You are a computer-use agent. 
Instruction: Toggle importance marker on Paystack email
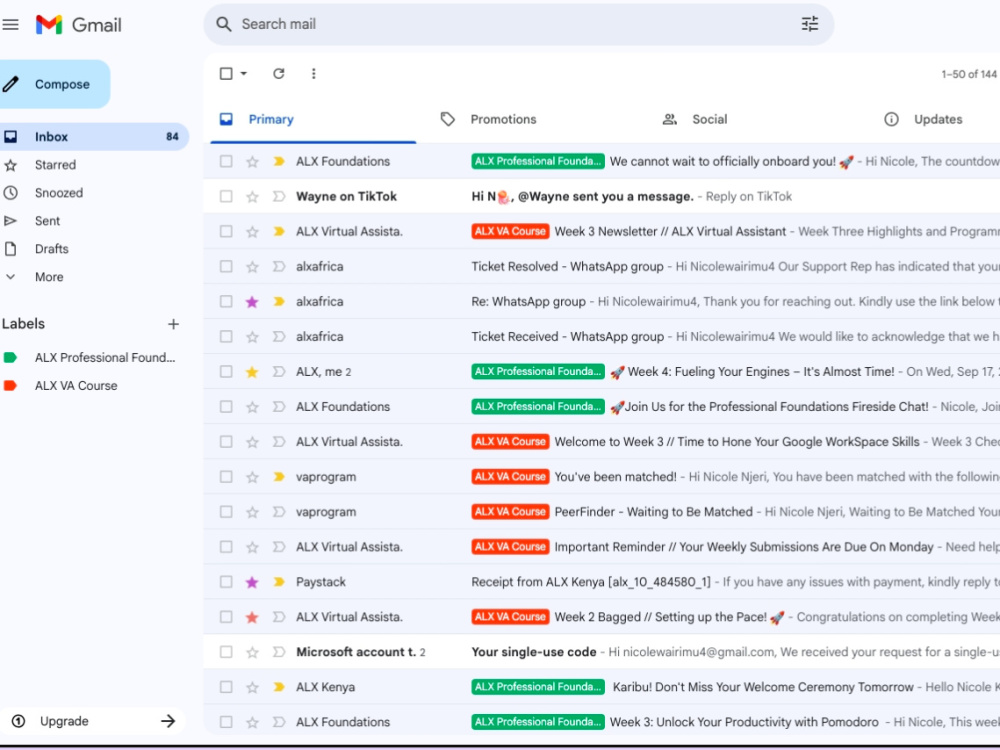pyautogui.click(x=279, y=582)
